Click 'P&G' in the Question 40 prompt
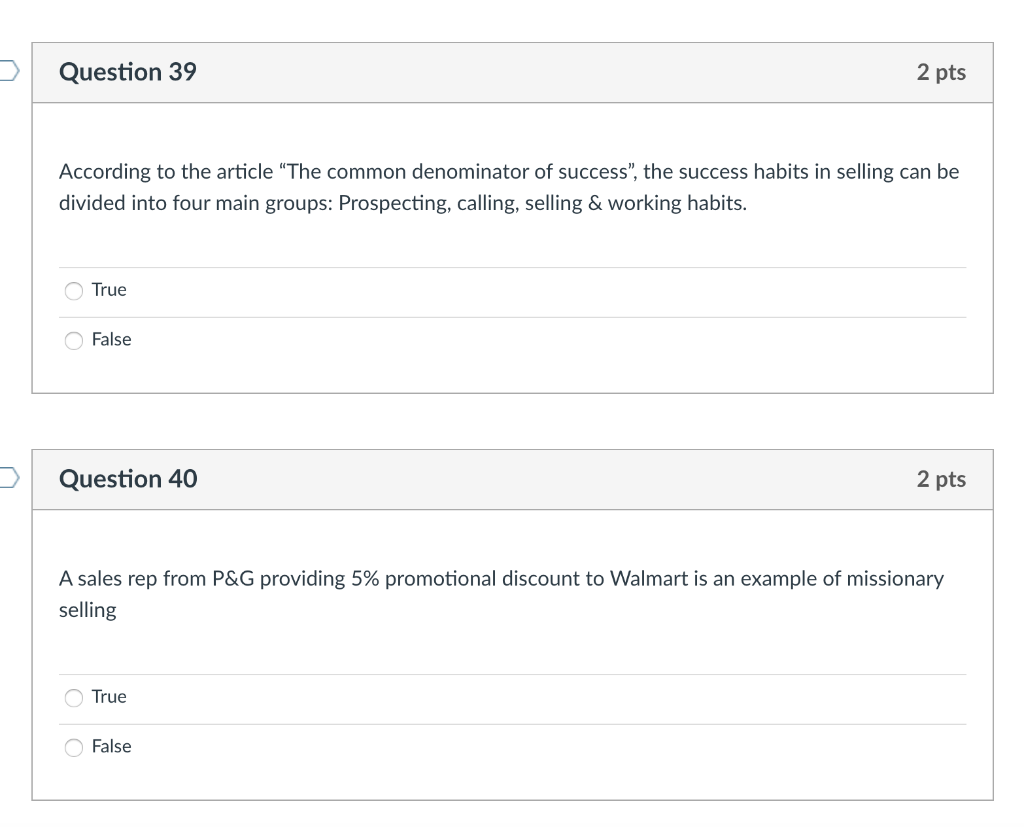Screen dimensions: 1024x827 click(x=234, y=579)
